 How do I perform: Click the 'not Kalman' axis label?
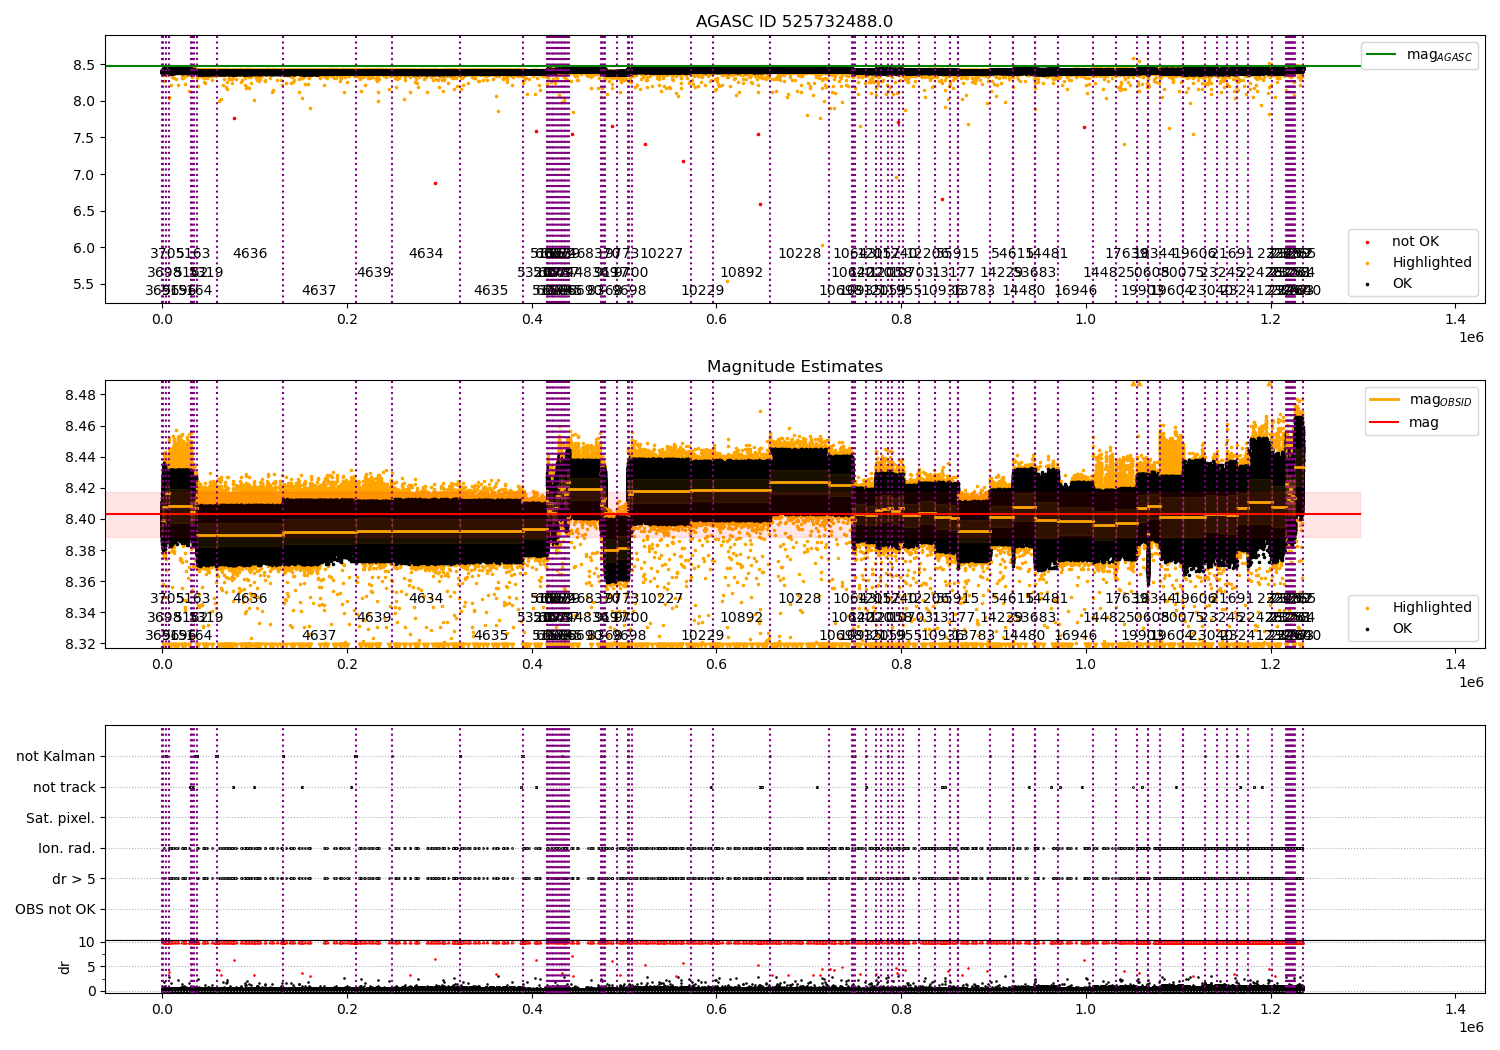click(x=56, y=757)
